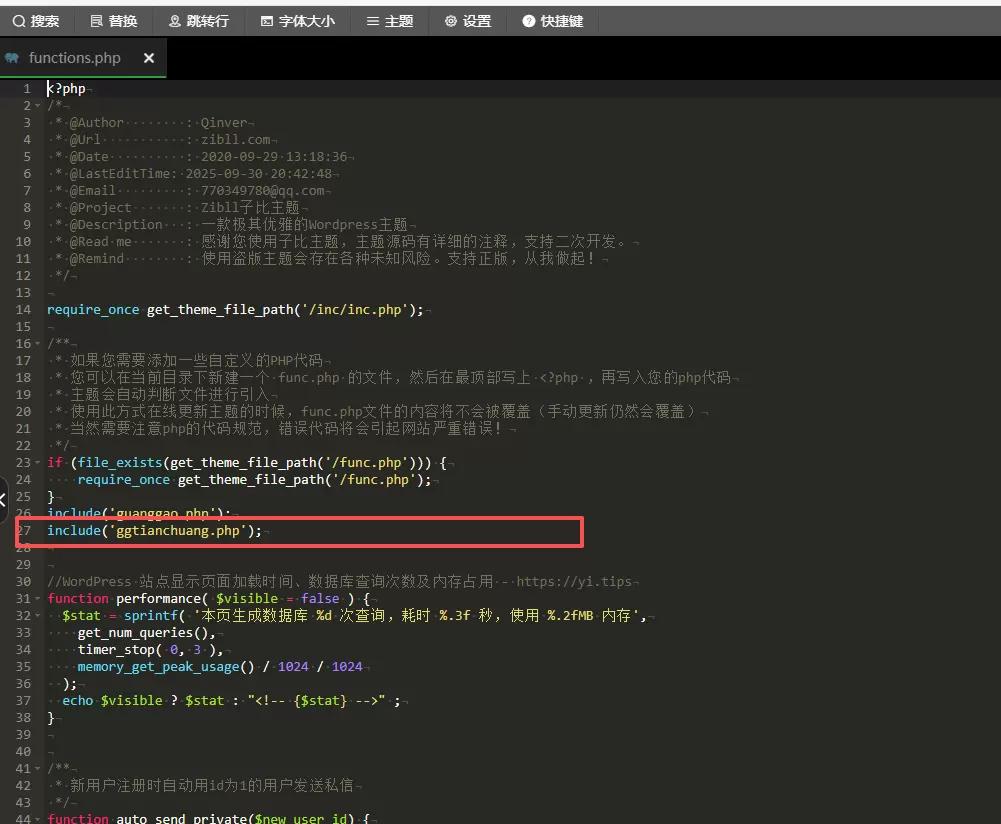Place cursor on the include ggtianchuang.php line
1001x824 pixels.
tap(154, 531)
